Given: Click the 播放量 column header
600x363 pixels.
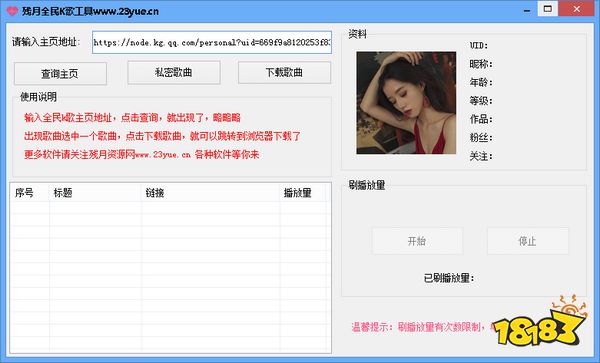Looking at the screenshot, I should click(x=302, y=193).
